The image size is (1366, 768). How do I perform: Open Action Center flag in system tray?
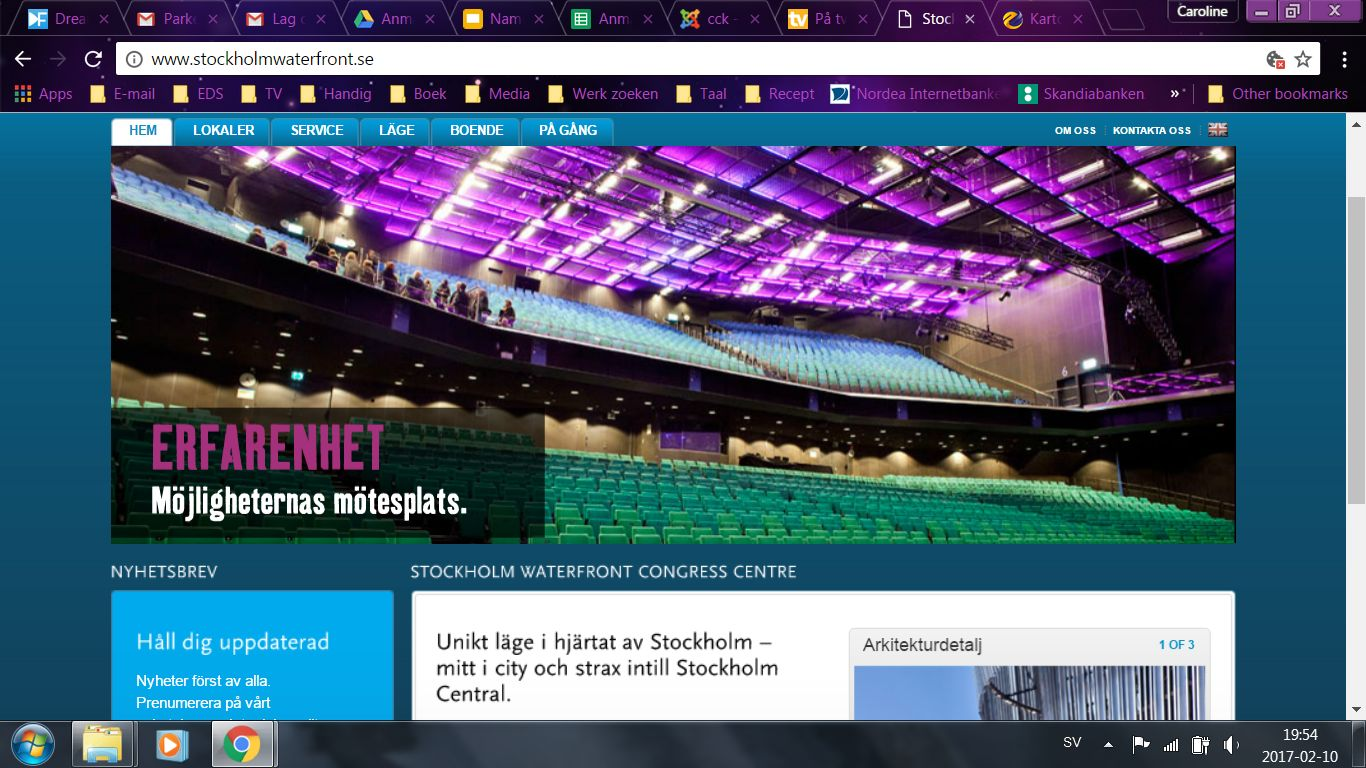click(x=1140, y=744)
